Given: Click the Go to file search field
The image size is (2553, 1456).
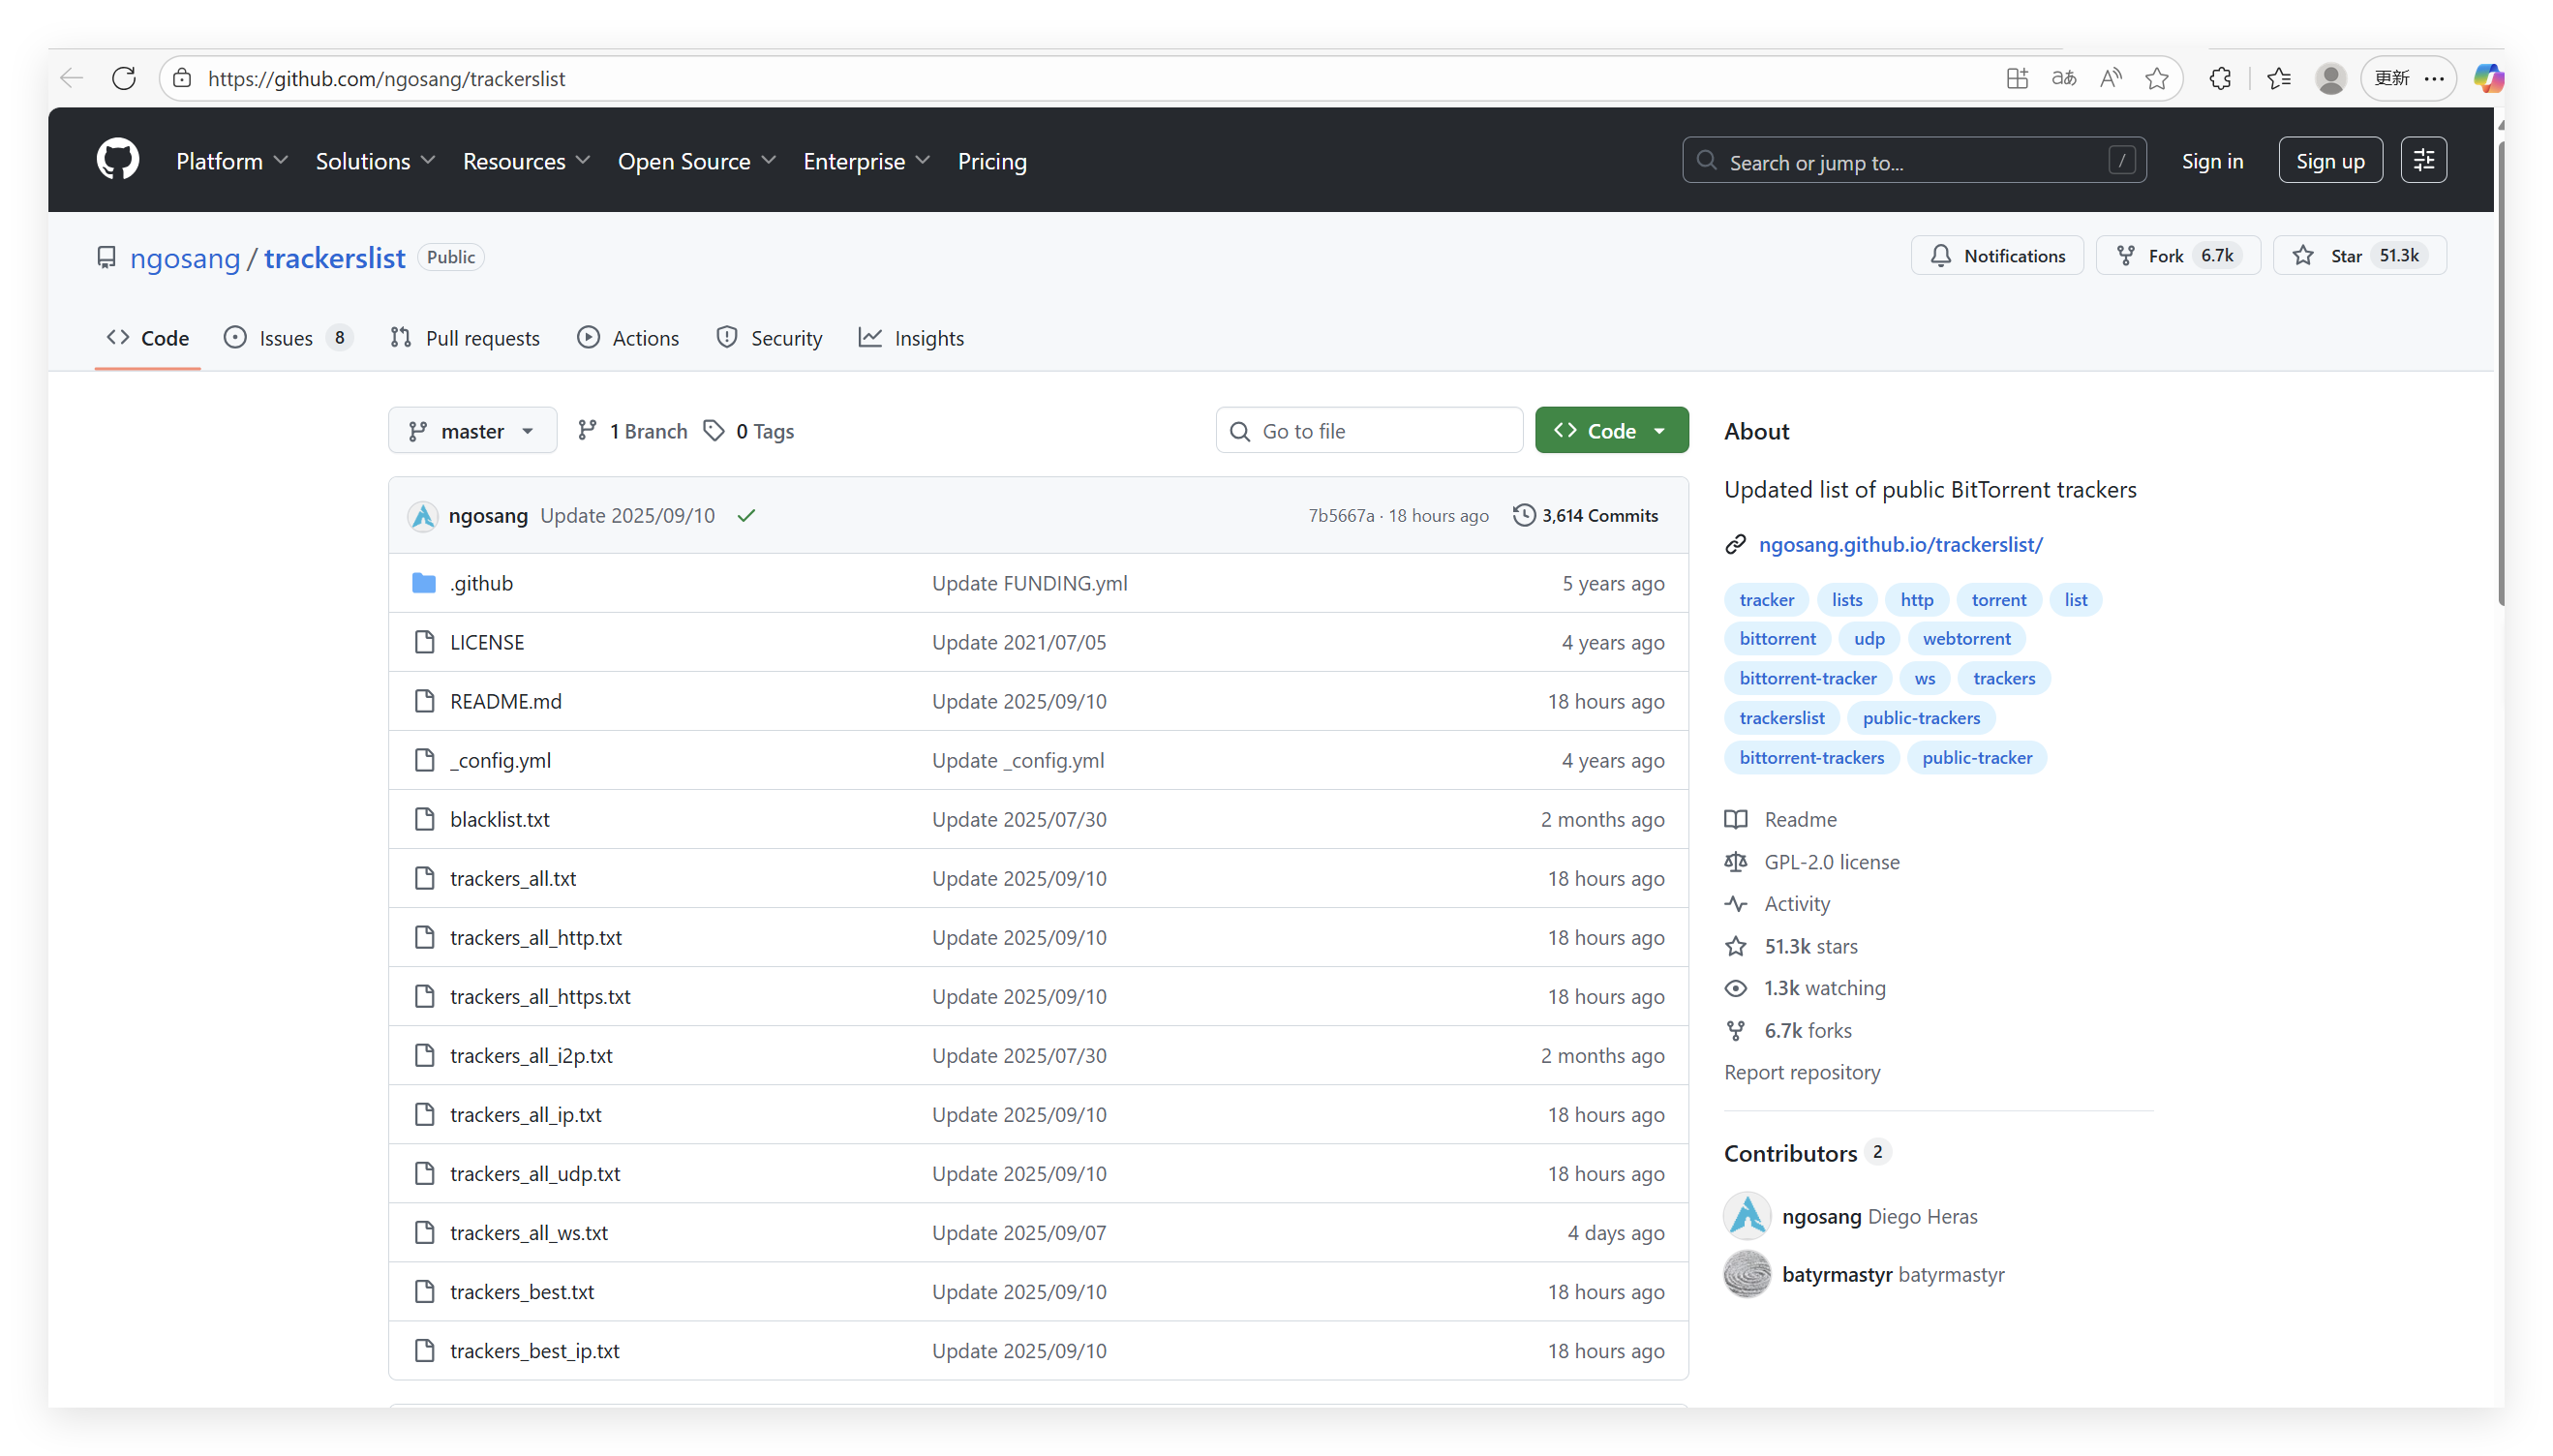Looking at the screenshot, I should click(1380, 431).
